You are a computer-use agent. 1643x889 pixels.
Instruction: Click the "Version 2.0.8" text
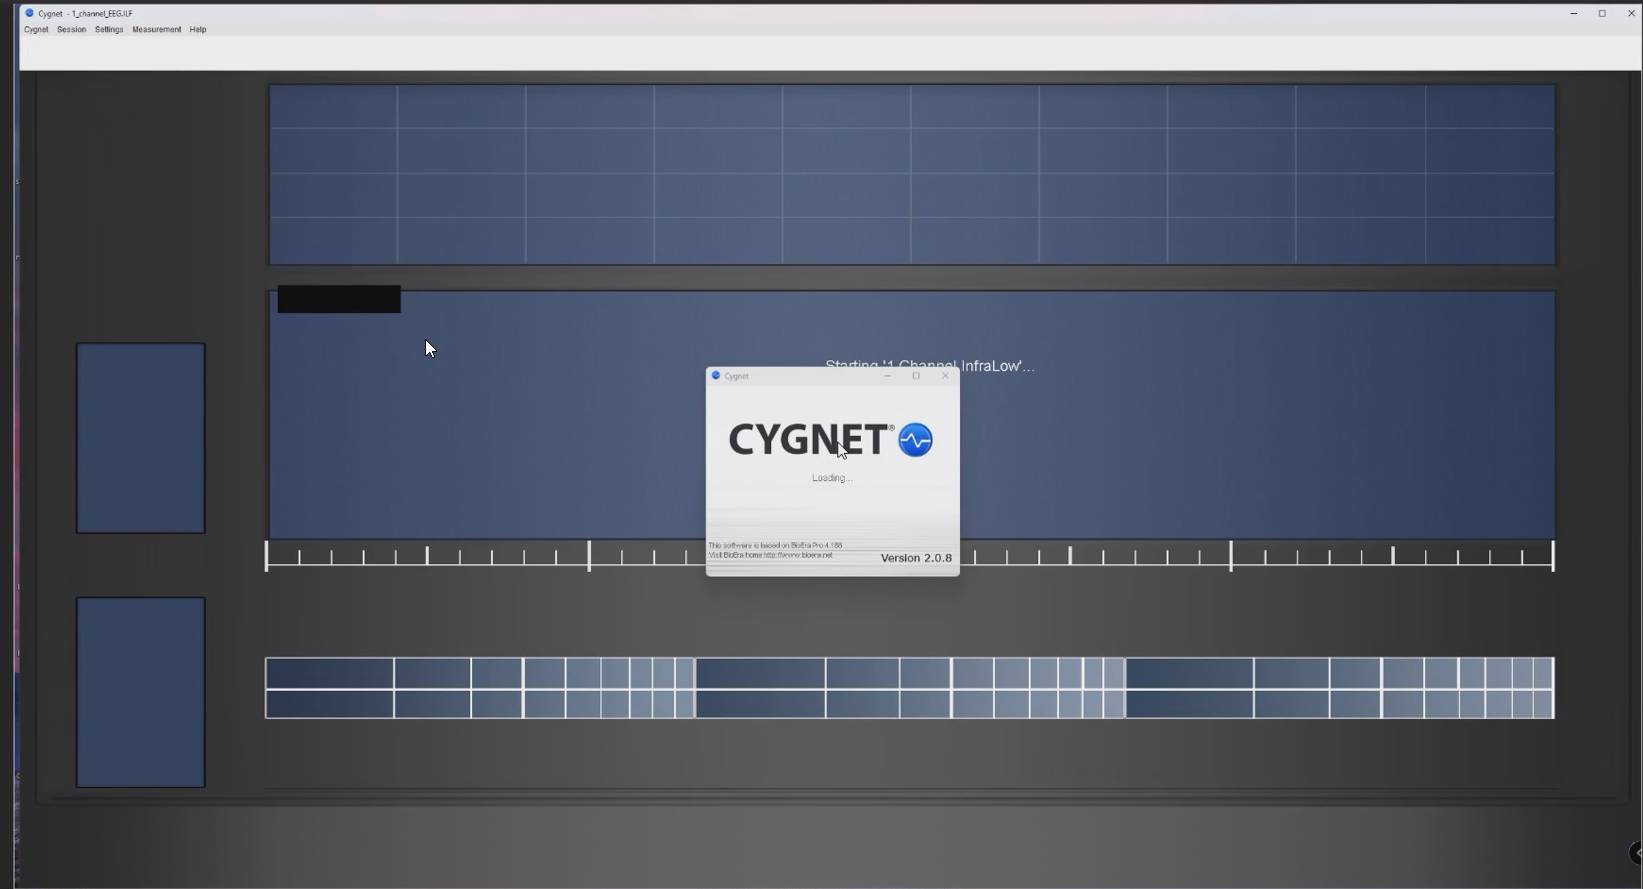(916, 558)
